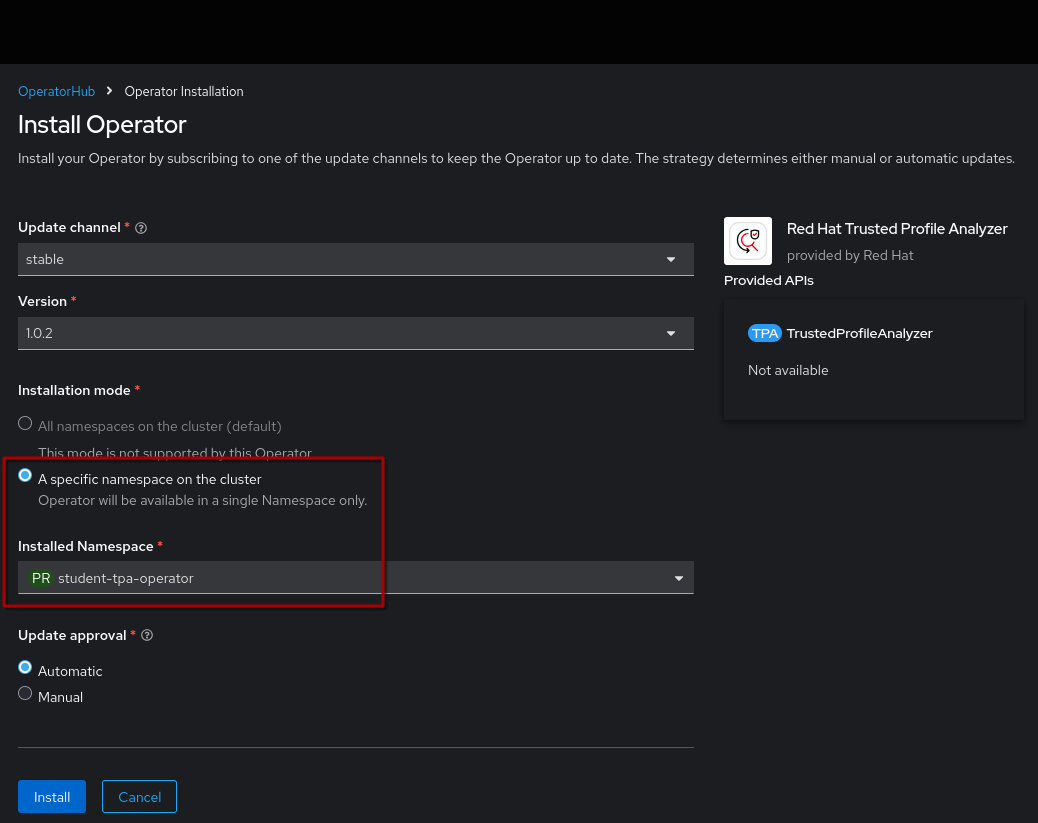1038x823 pixels.
Task: Click the Operator Installation breadcrumb item
Action: coord(184,91)
